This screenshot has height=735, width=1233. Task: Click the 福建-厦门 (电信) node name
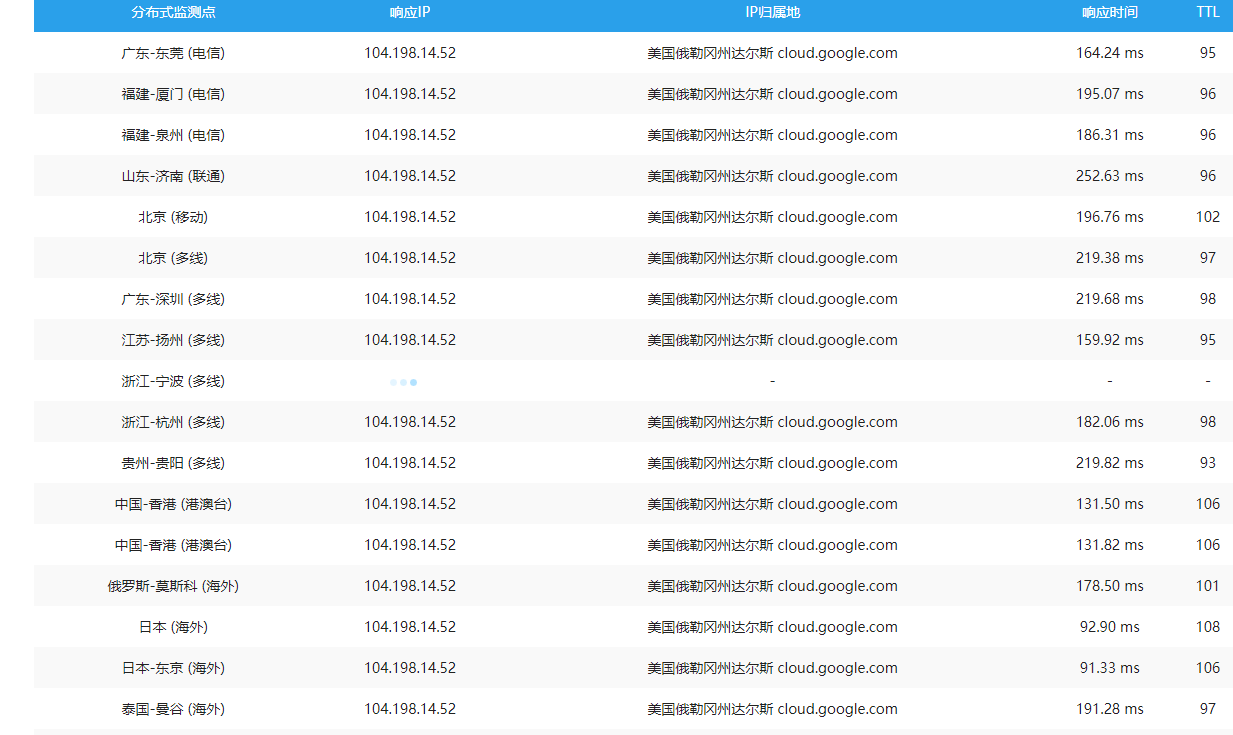(x=173, y=94)
